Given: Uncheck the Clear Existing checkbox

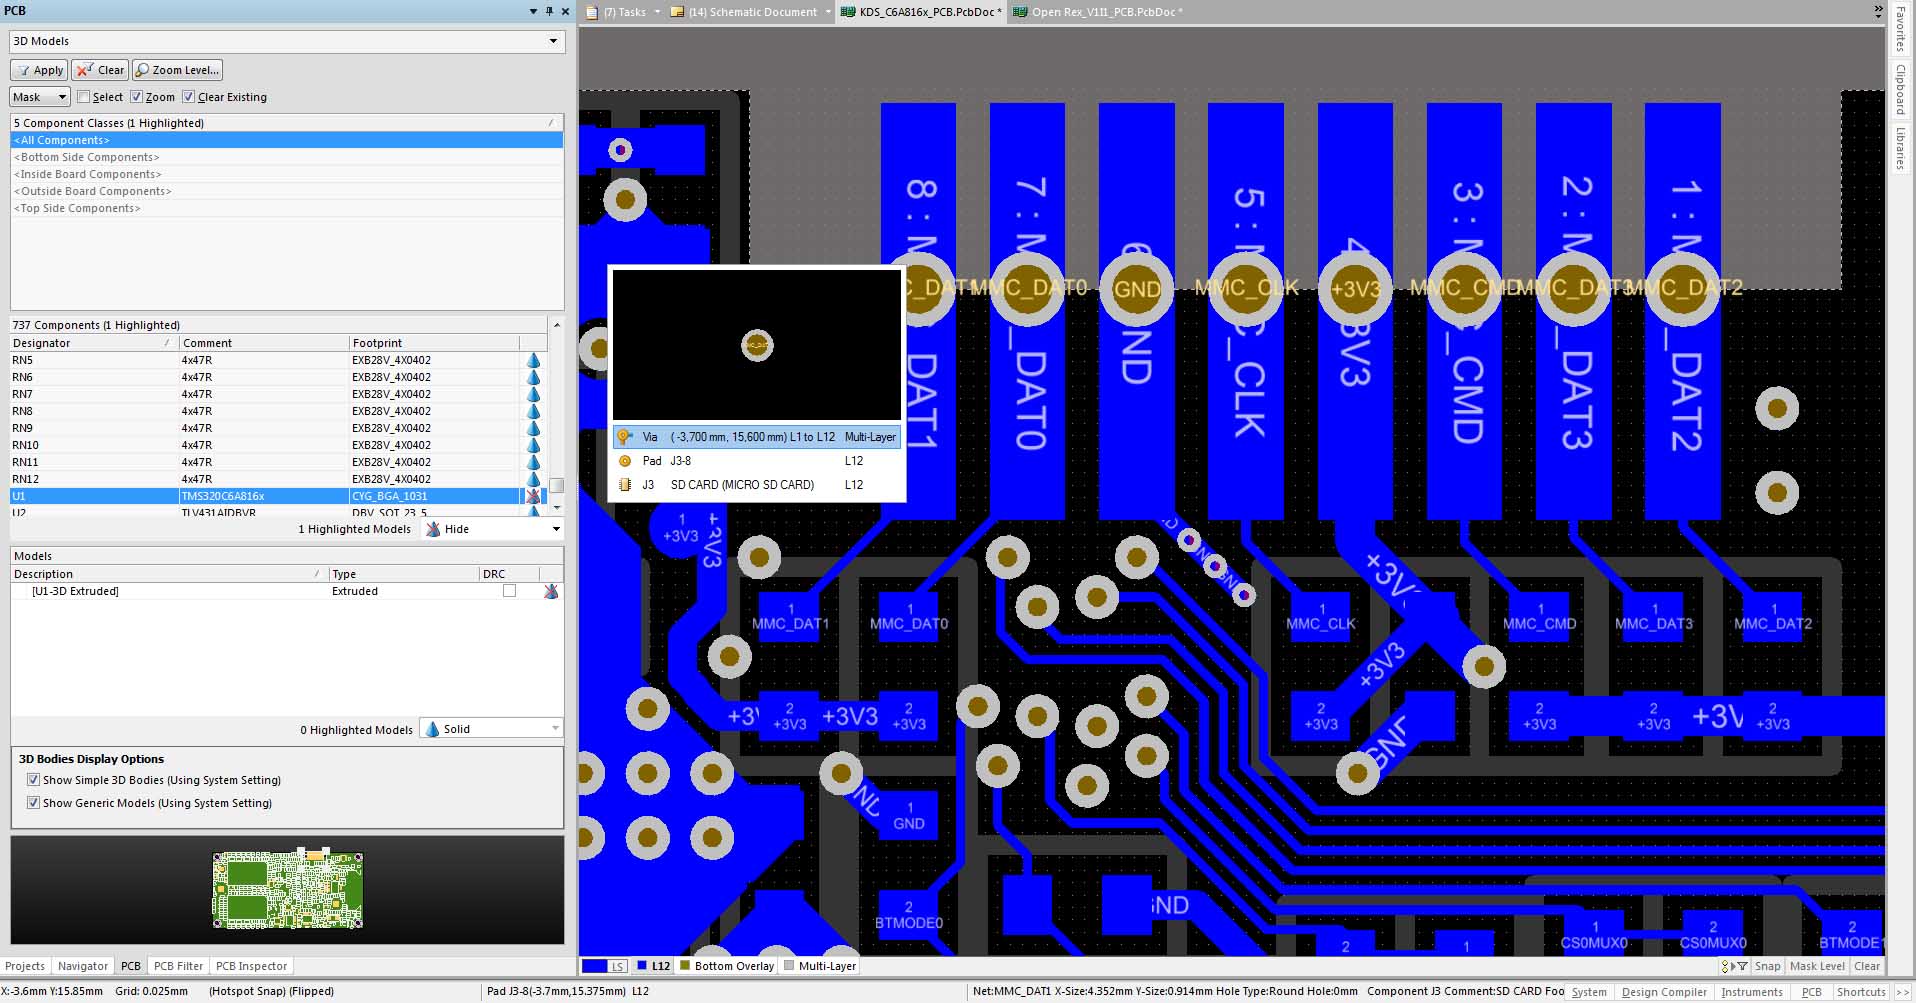Looking at the screenshot, I should click(x=189, y=97).
